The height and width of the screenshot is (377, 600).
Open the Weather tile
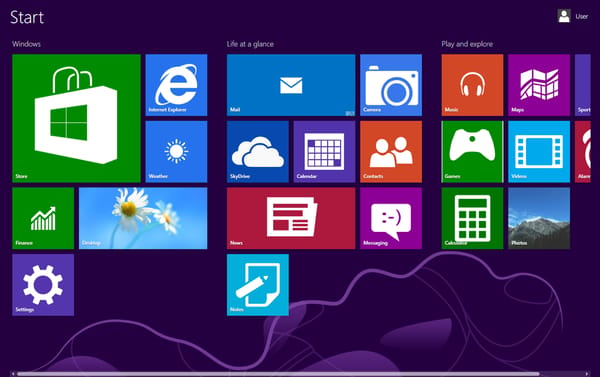point(176,152)
